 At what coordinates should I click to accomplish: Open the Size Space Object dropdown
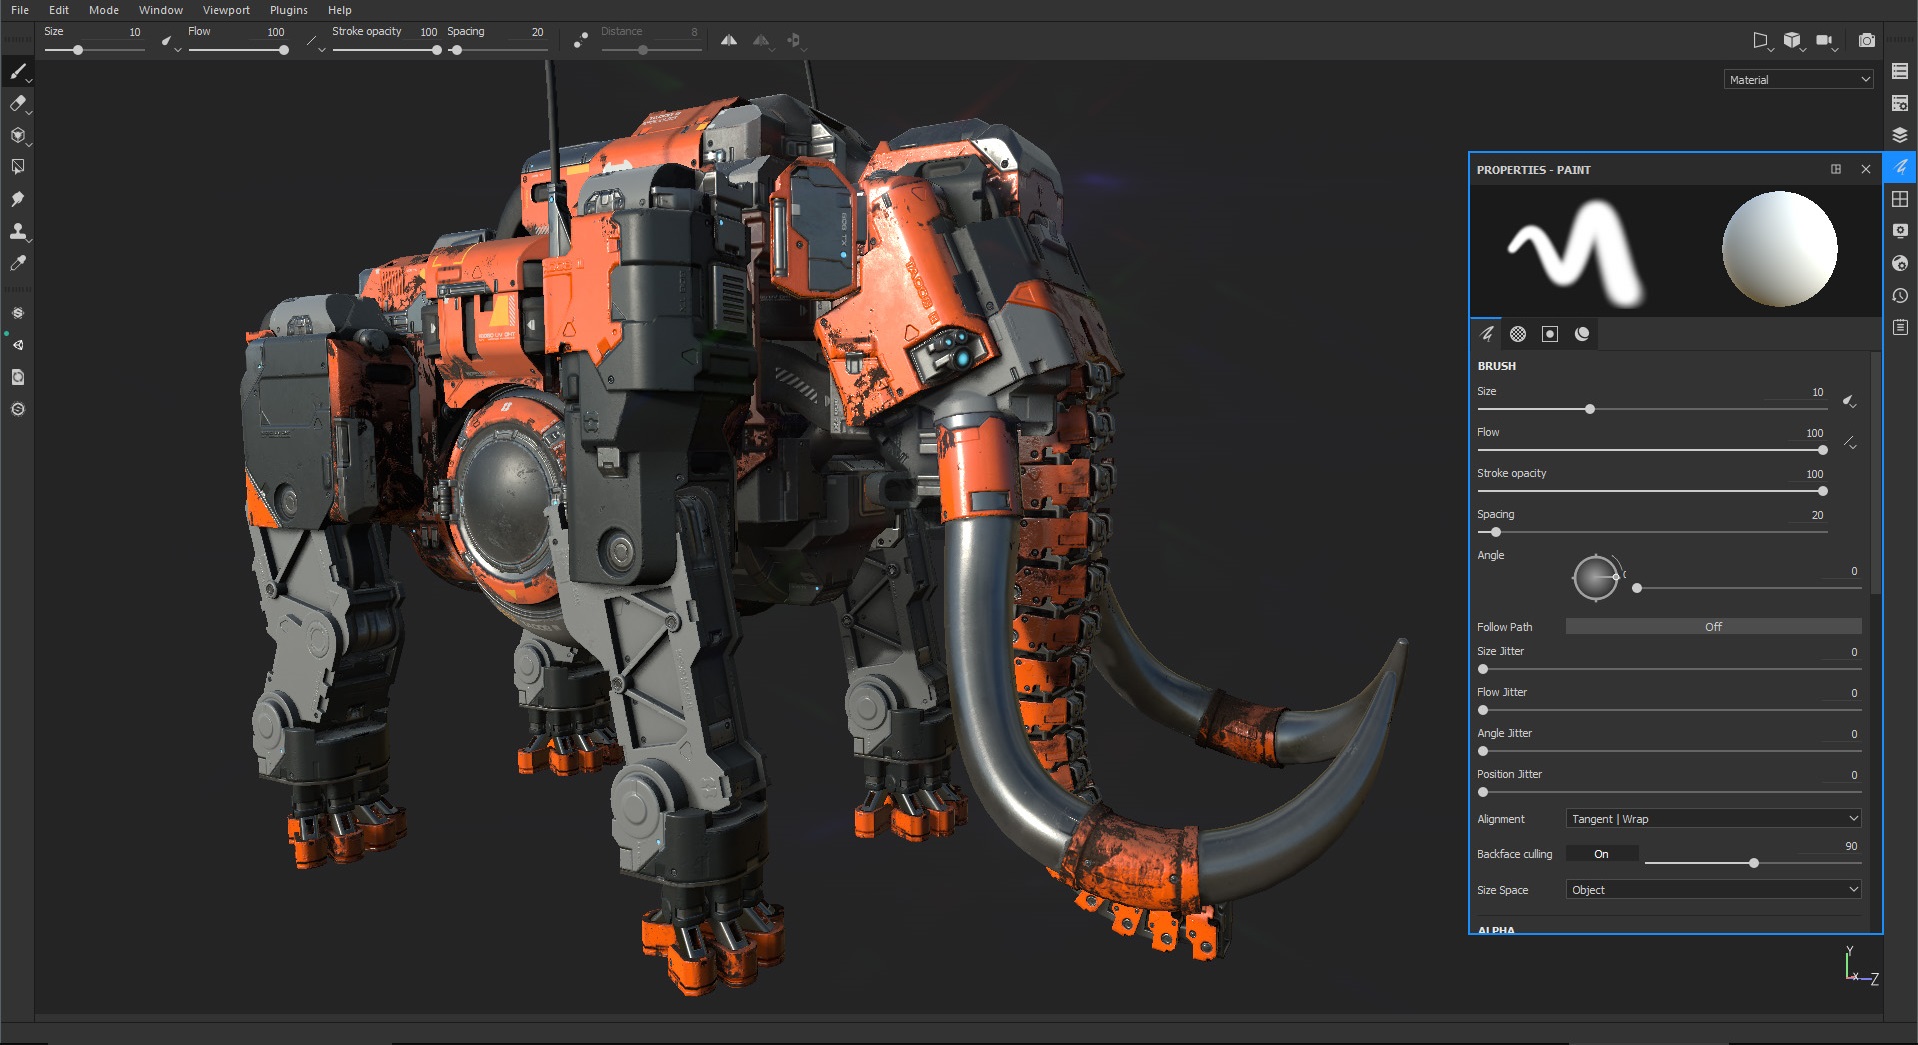(x=1713, y=890)
